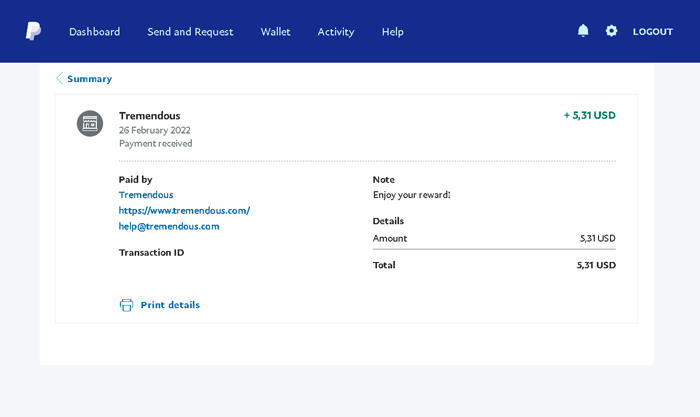Open the Dashboard menu item
The height and width of the screenshot is (417, 700).
(x=95, y=32)
